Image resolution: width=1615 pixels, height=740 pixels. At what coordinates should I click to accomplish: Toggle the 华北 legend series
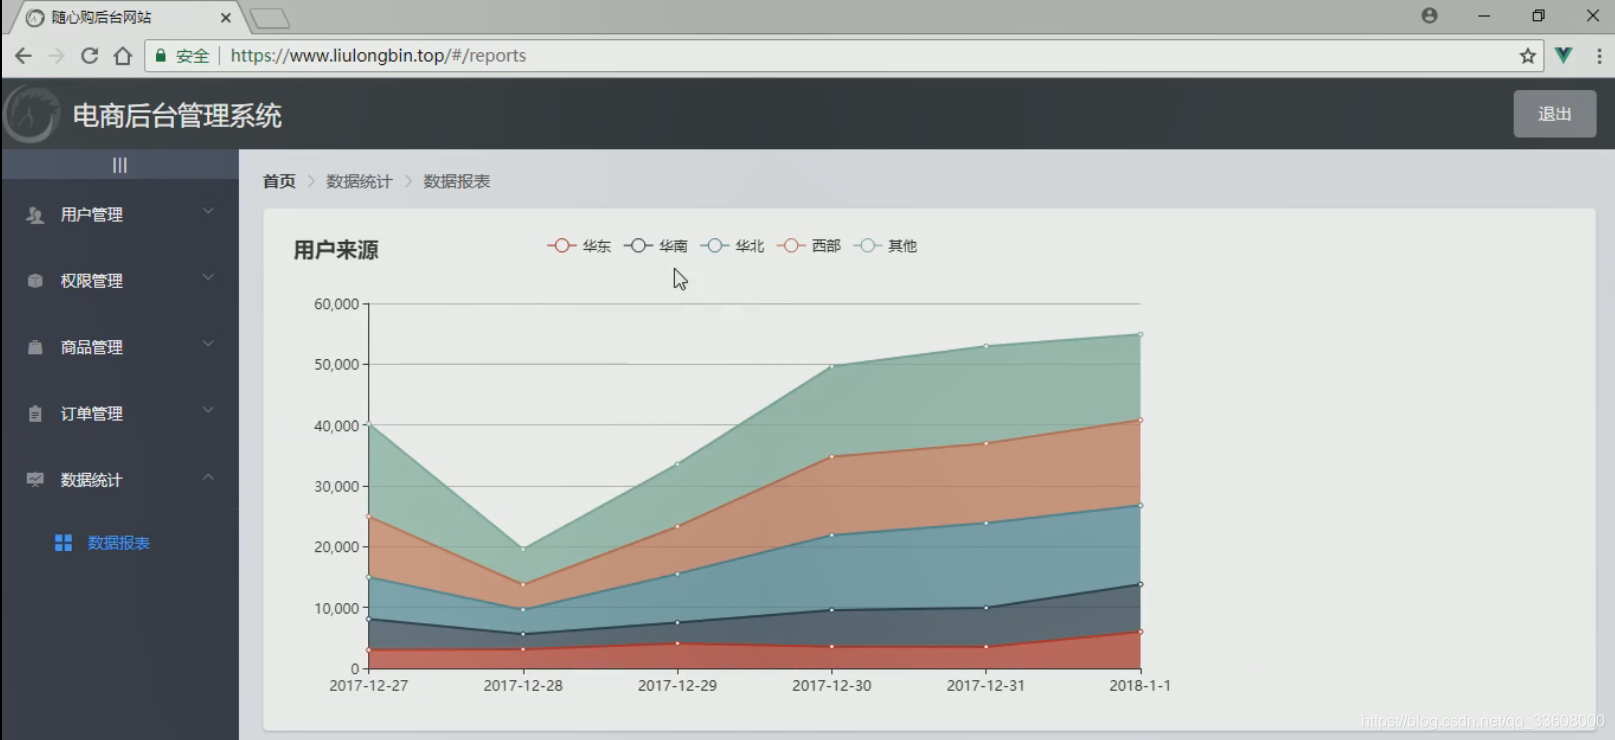point(732,246)
